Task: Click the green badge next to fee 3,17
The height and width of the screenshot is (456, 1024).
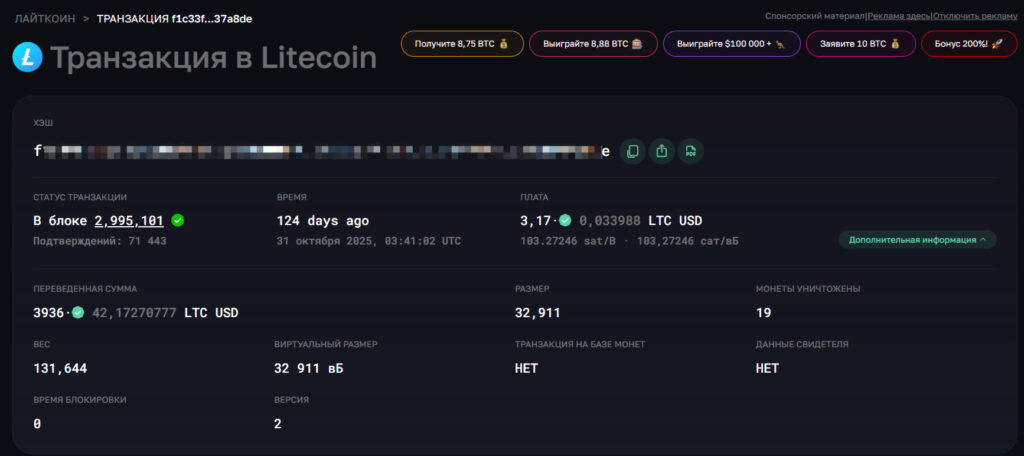Action: click(565, 221)
